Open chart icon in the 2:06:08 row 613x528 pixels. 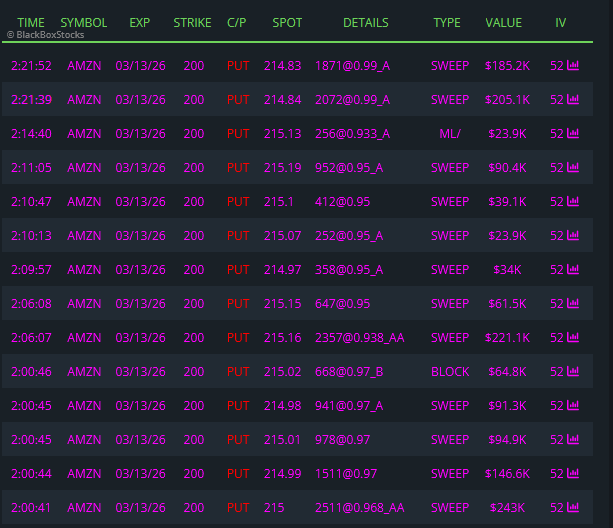[573, 303]
